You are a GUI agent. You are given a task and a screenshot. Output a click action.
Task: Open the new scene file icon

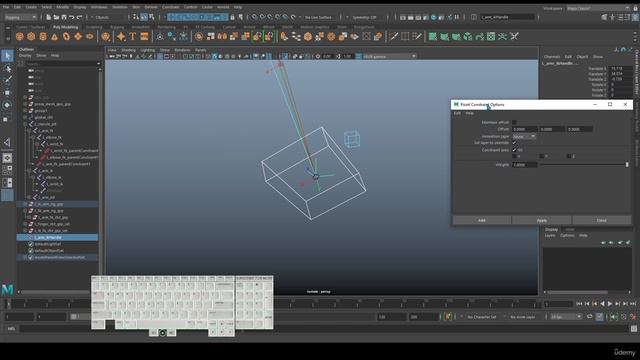point(48,17)
